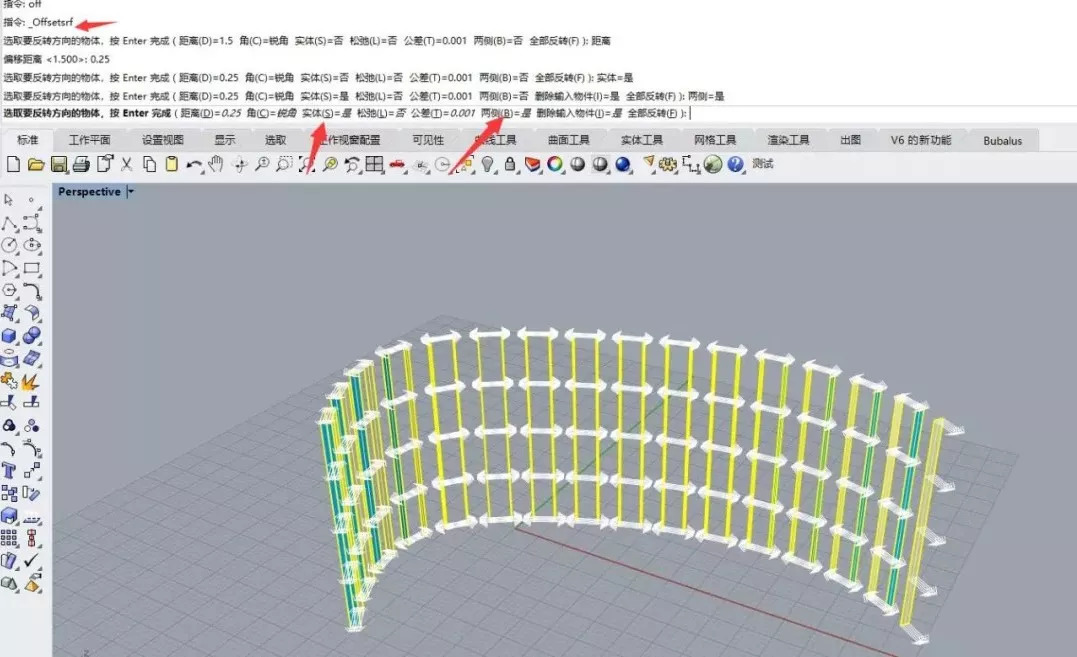Click the Undo arrow icon

click(x=194, y=165)
